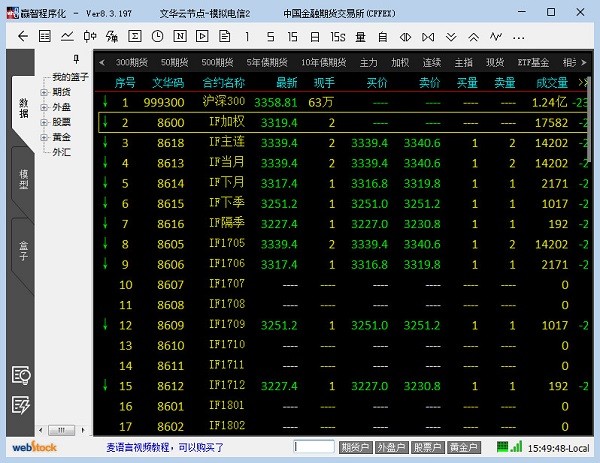
Task: Switch to the ETF基金 tab
Action: 533,62
